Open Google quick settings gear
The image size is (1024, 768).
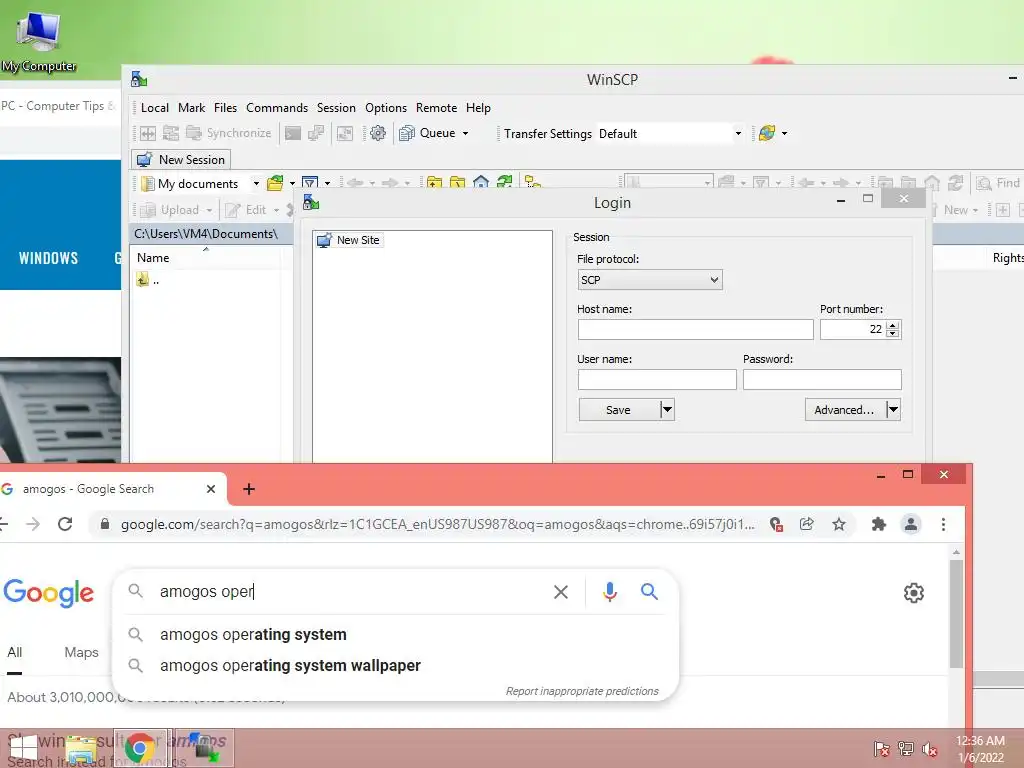(x=914, y=593)
